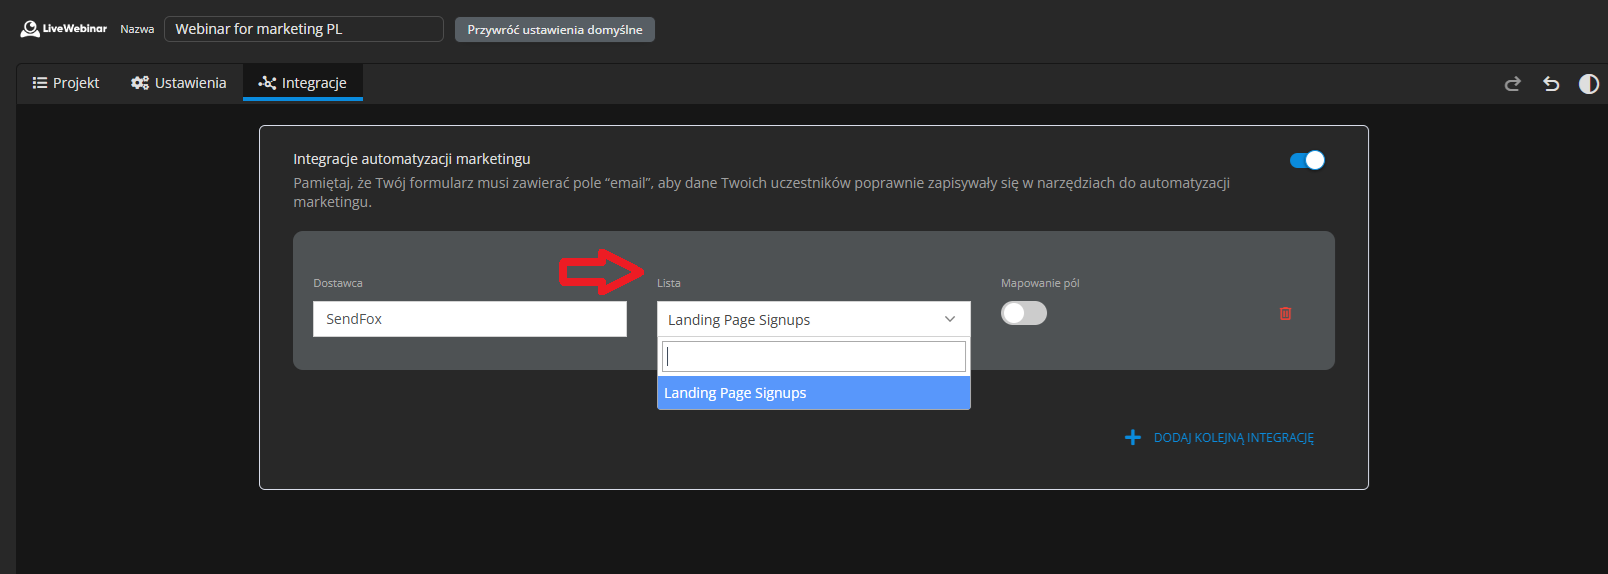Disable the marketing automation integrations switch
Viewport: 1608px width, 574px height.
pos(1307,160)
